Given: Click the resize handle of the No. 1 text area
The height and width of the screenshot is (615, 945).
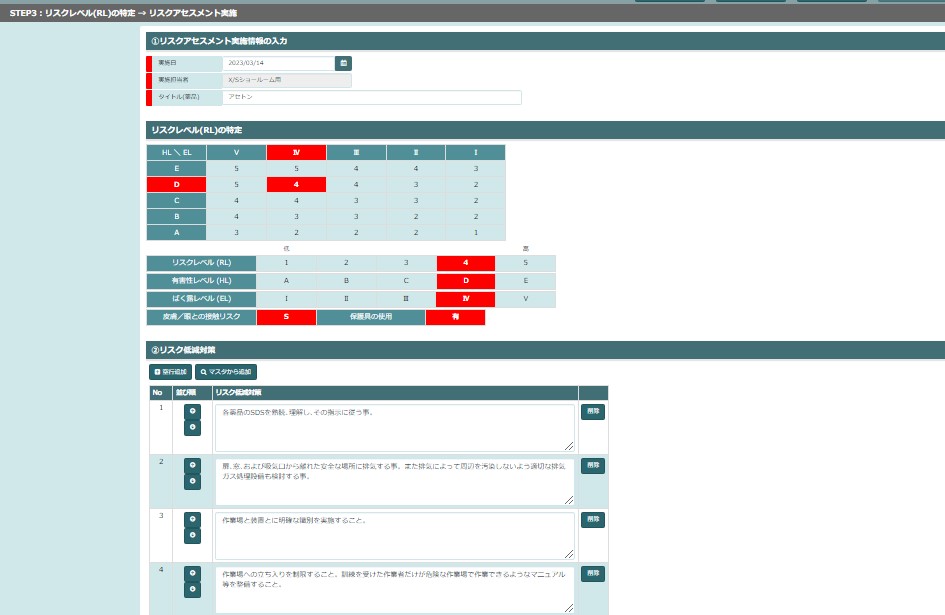Looking at the screenshot, I should [x=570, y=446].
